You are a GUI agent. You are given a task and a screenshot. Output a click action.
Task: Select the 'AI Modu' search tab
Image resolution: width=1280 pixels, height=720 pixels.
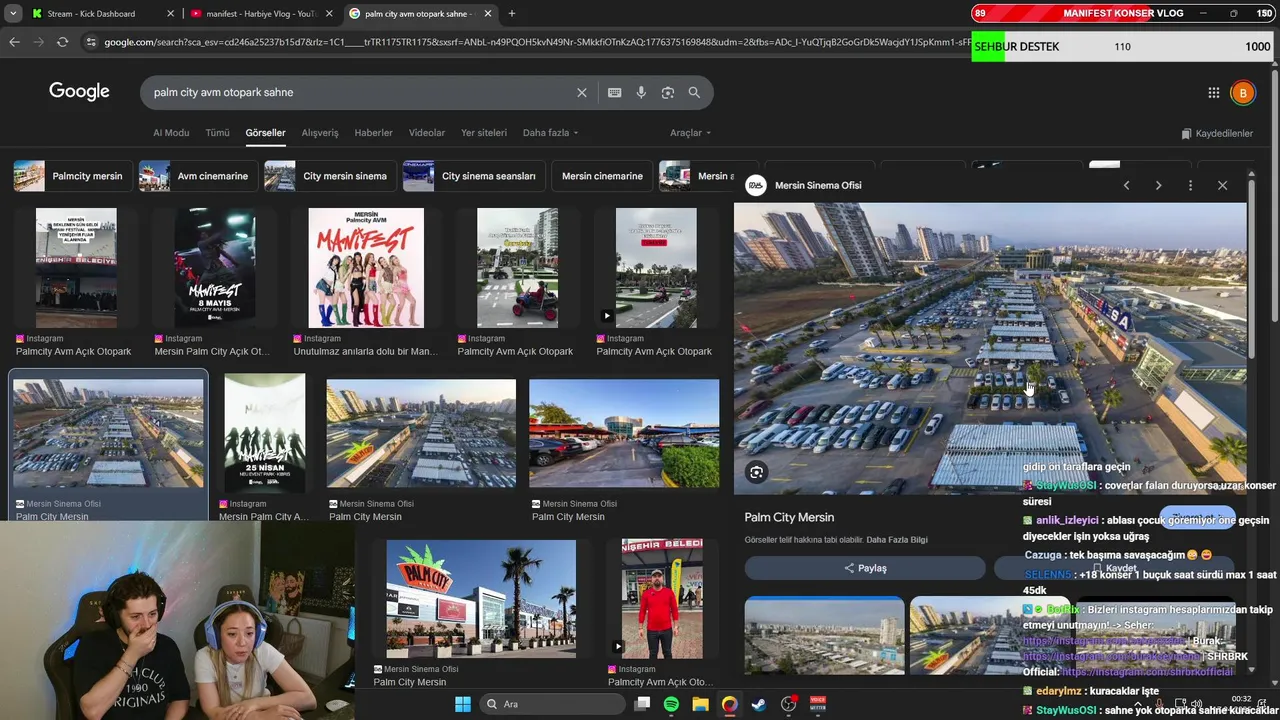171,133
